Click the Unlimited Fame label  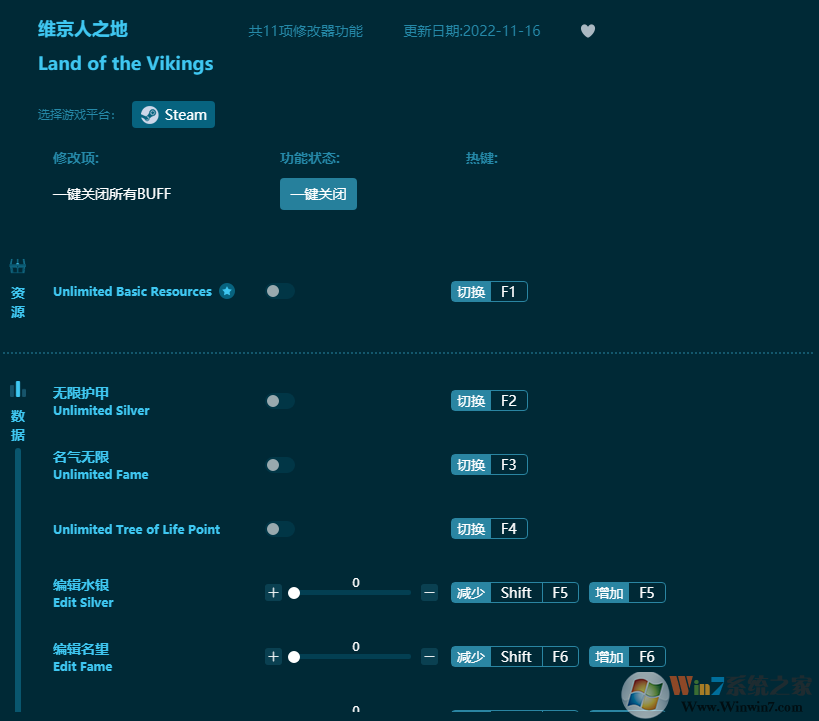click(x=101, y=475)
